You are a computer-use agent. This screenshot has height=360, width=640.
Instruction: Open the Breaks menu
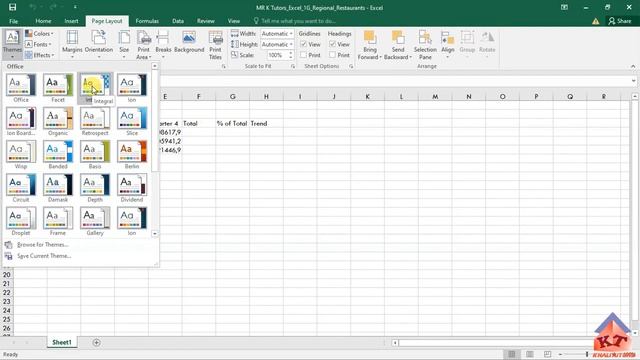[x=163, y=44]
